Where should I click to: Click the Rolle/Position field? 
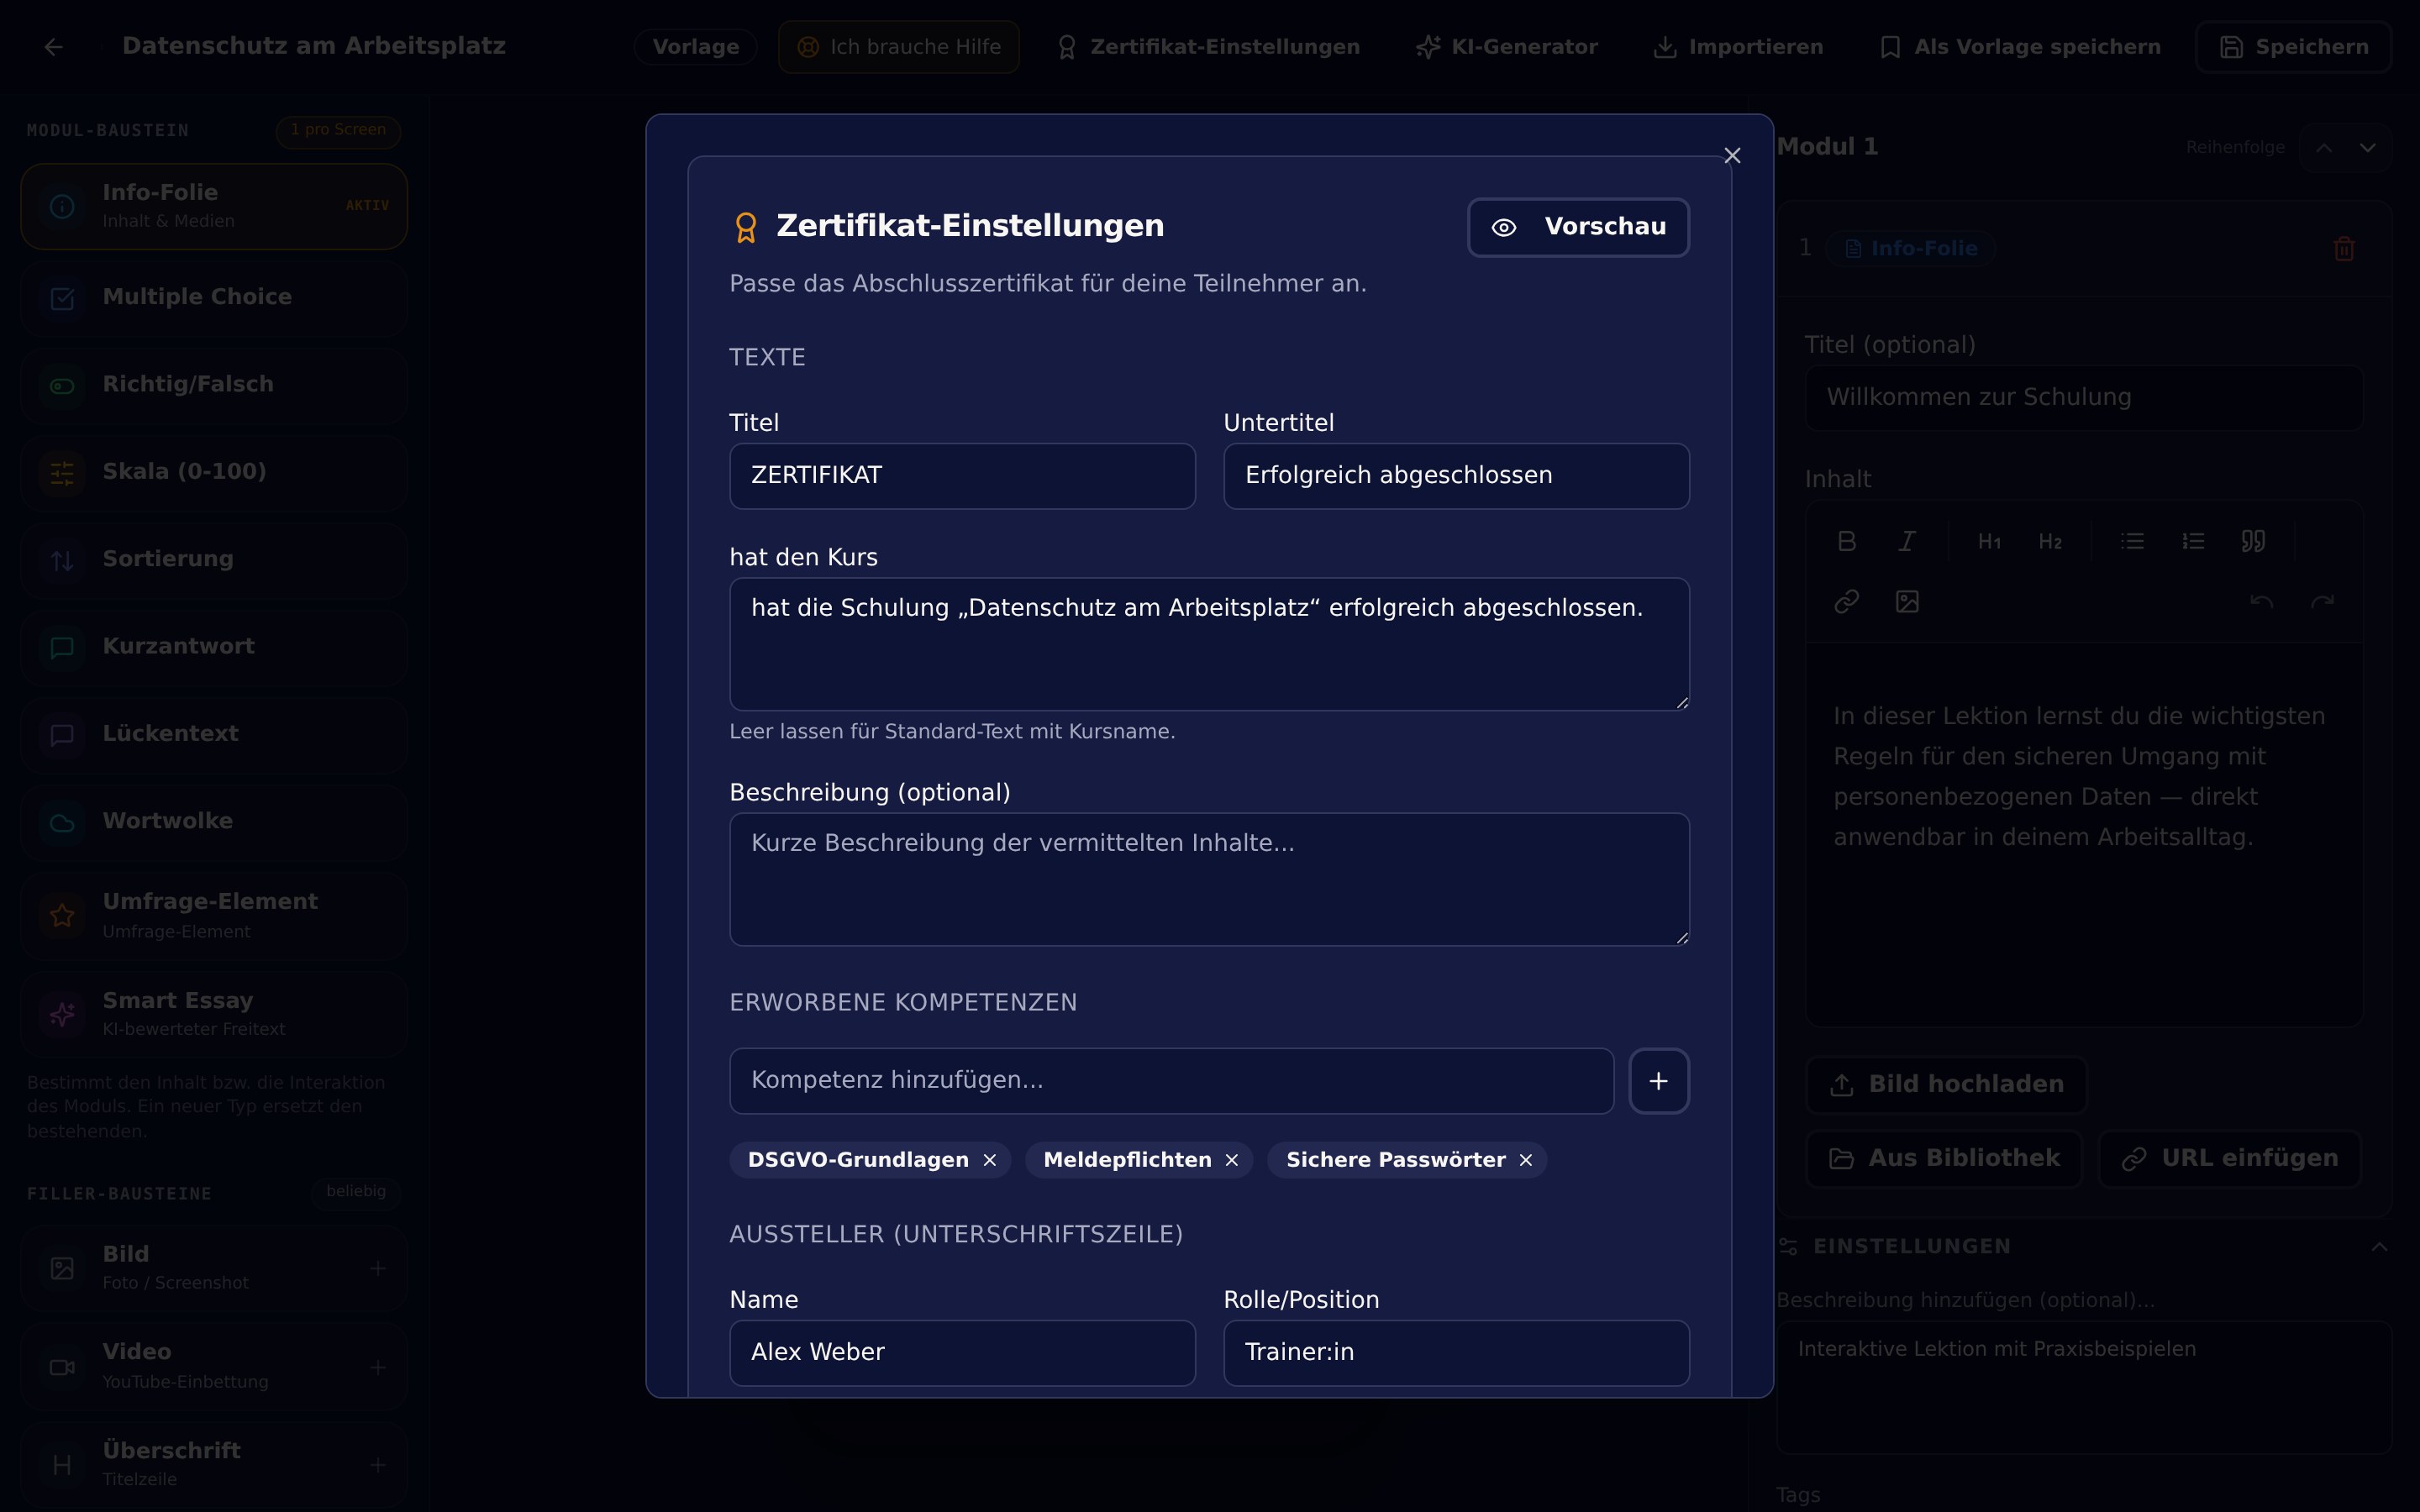click(1456, 1352)
